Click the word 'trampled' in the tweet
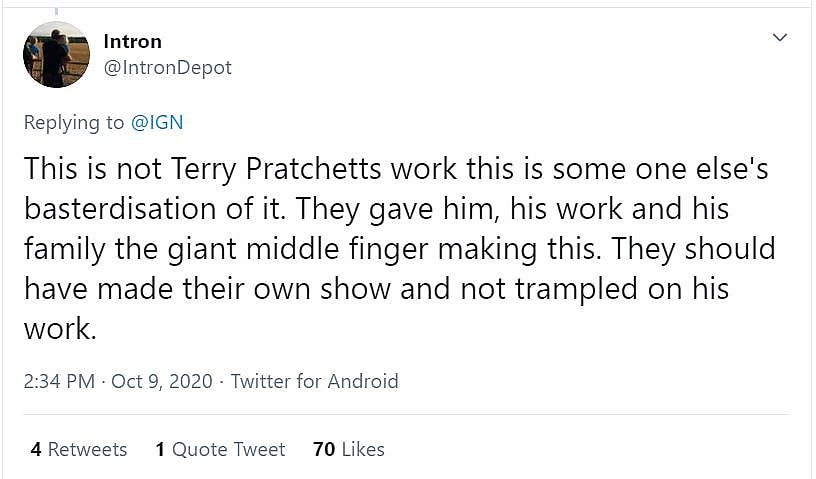816x479 pixels. click(559, 289)
